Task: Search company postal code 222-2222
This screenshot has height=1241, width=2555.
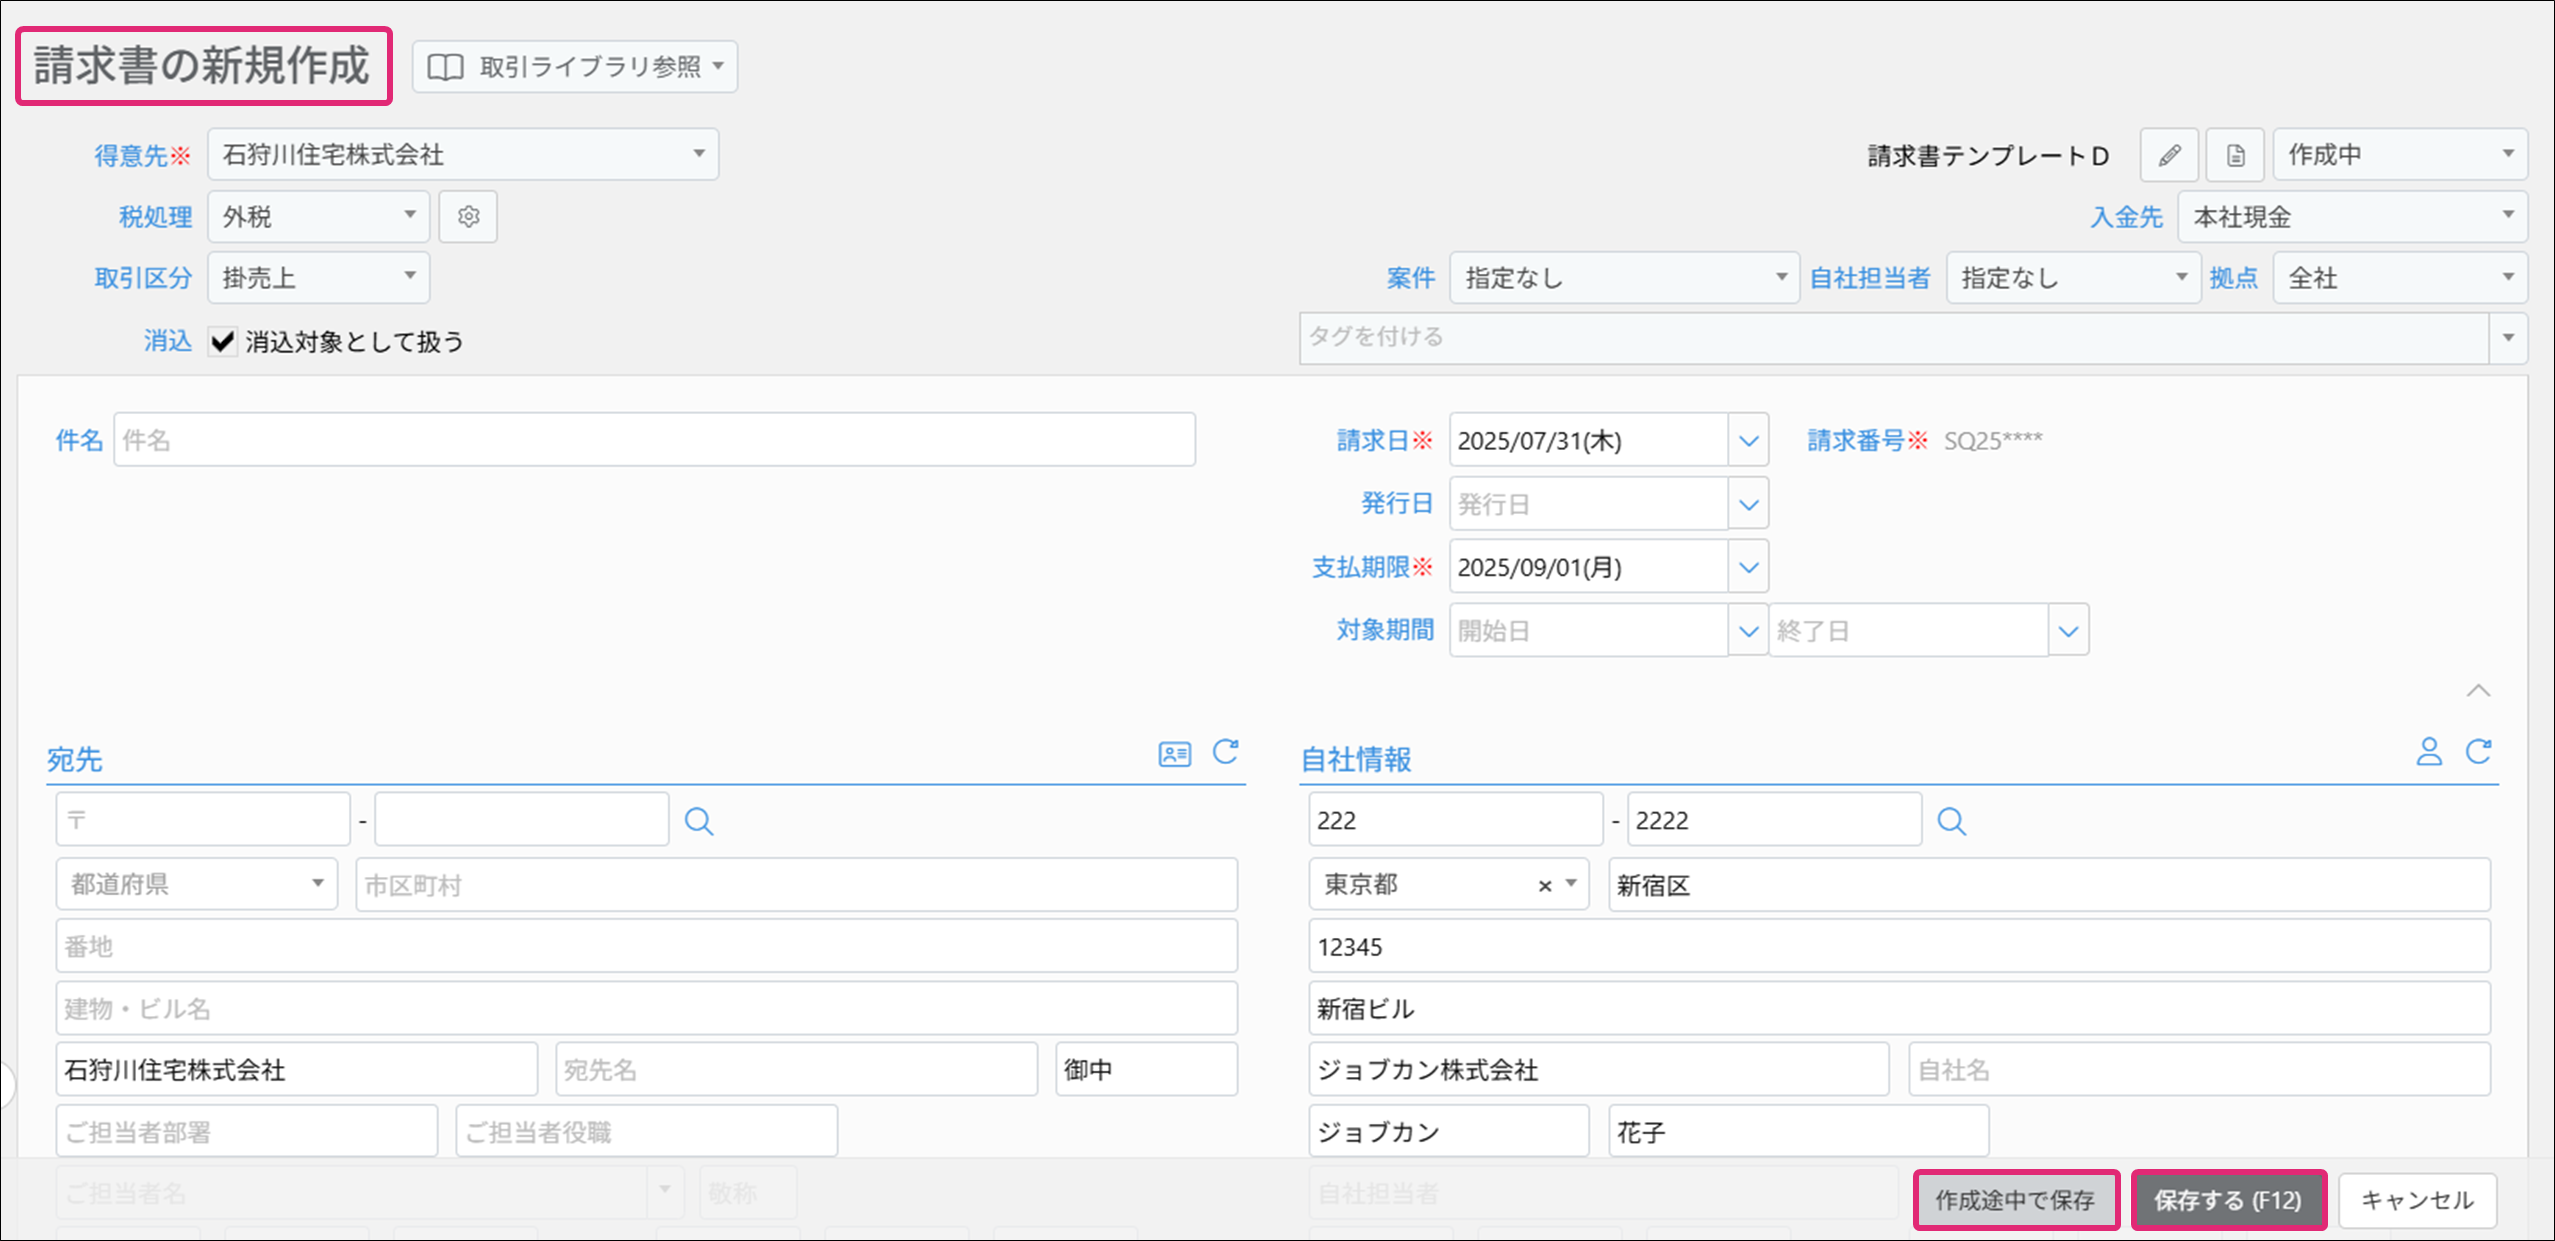Action: [x=1951, y=822]
